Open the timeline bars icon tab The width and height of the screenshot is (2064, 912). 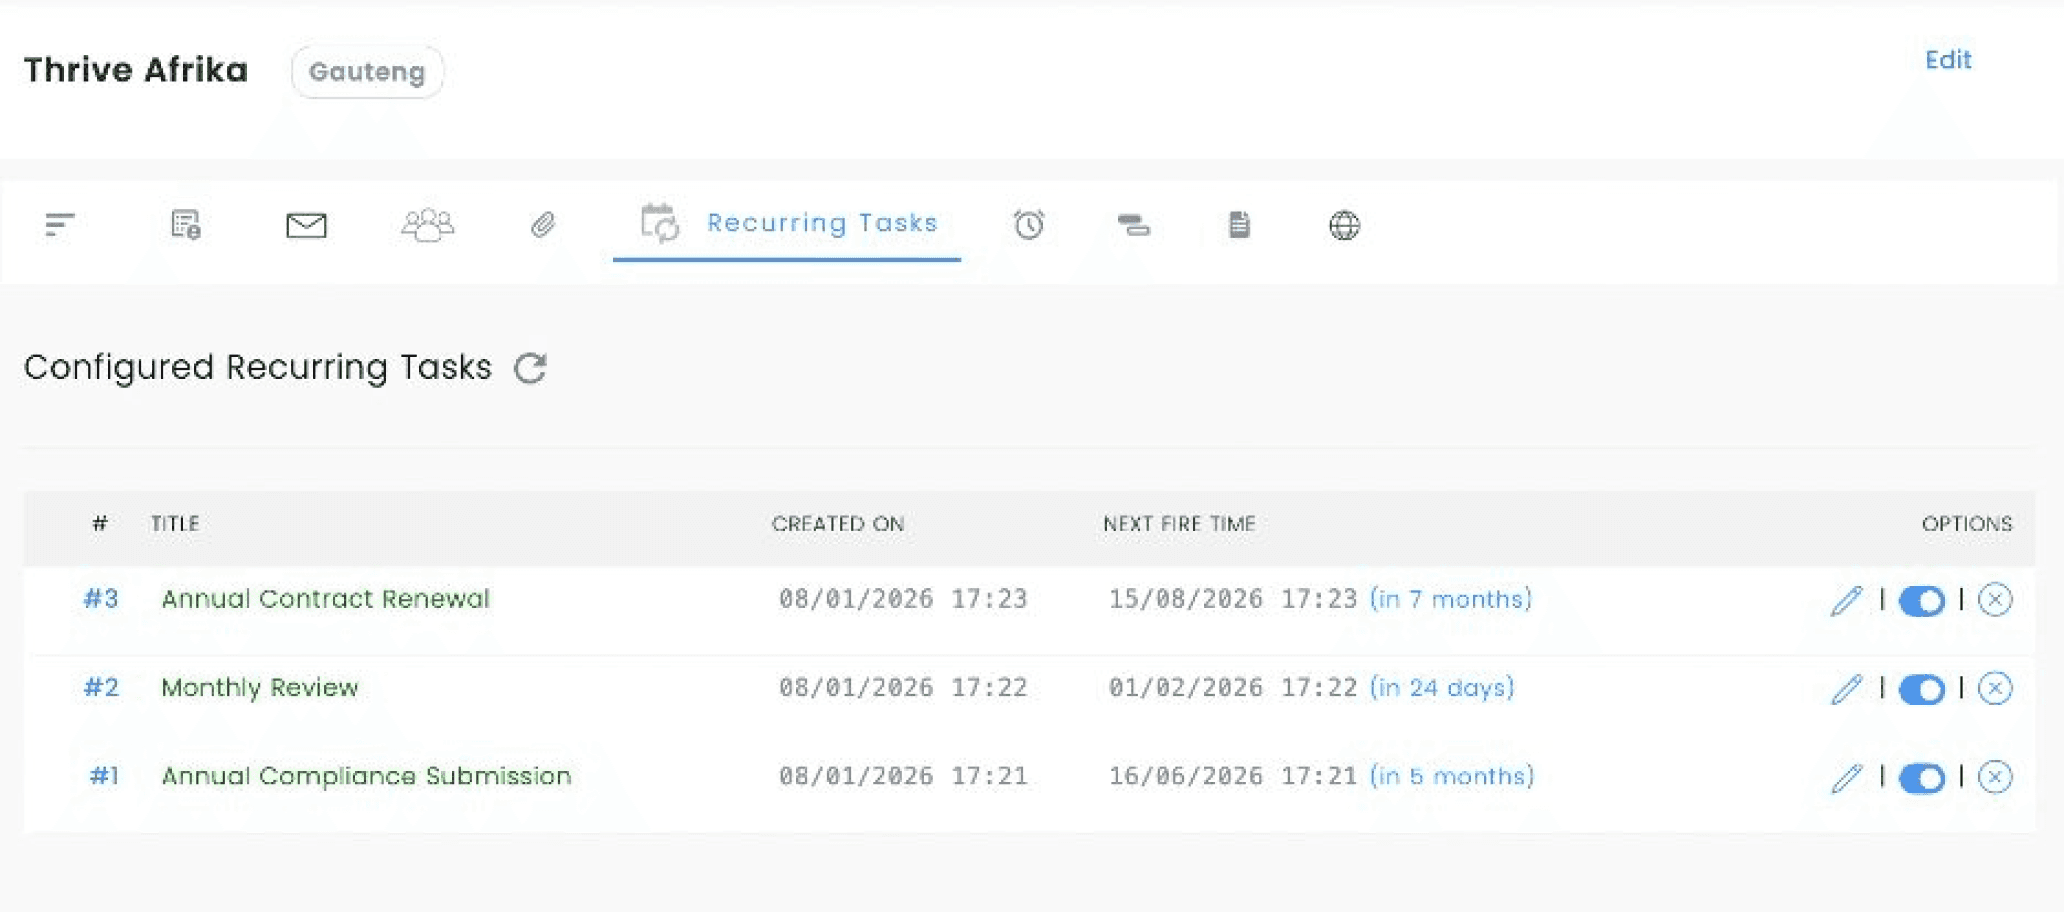pyautogui.click(x=1133, y=225)
